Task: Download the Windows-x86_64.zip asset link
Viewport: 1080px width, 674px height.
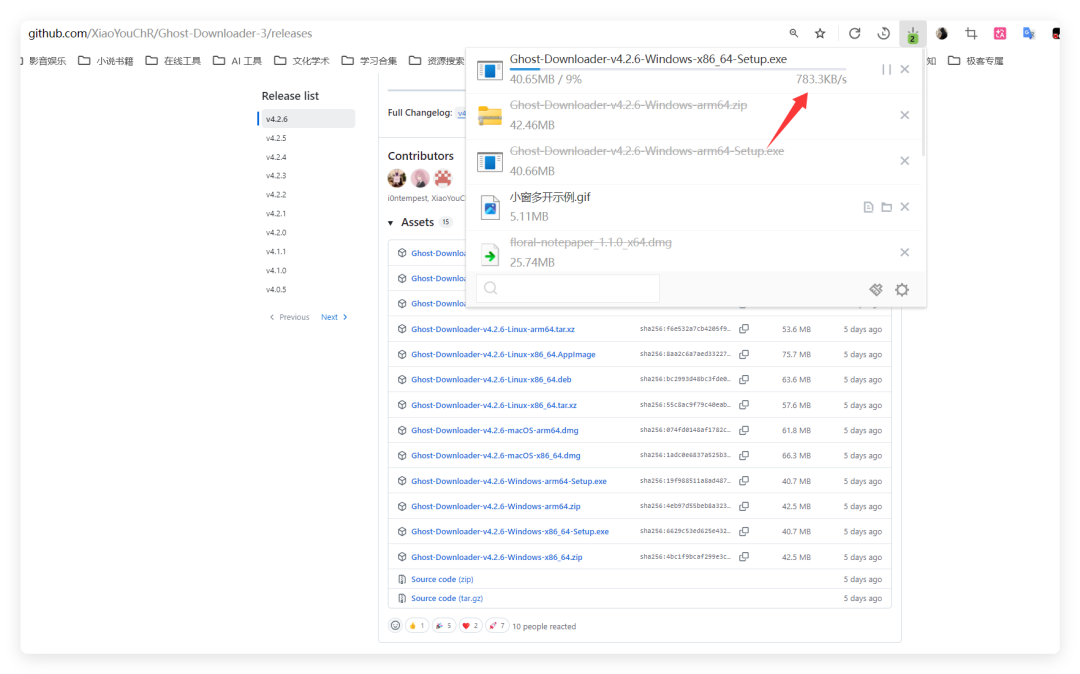Action: coord(497,557)
